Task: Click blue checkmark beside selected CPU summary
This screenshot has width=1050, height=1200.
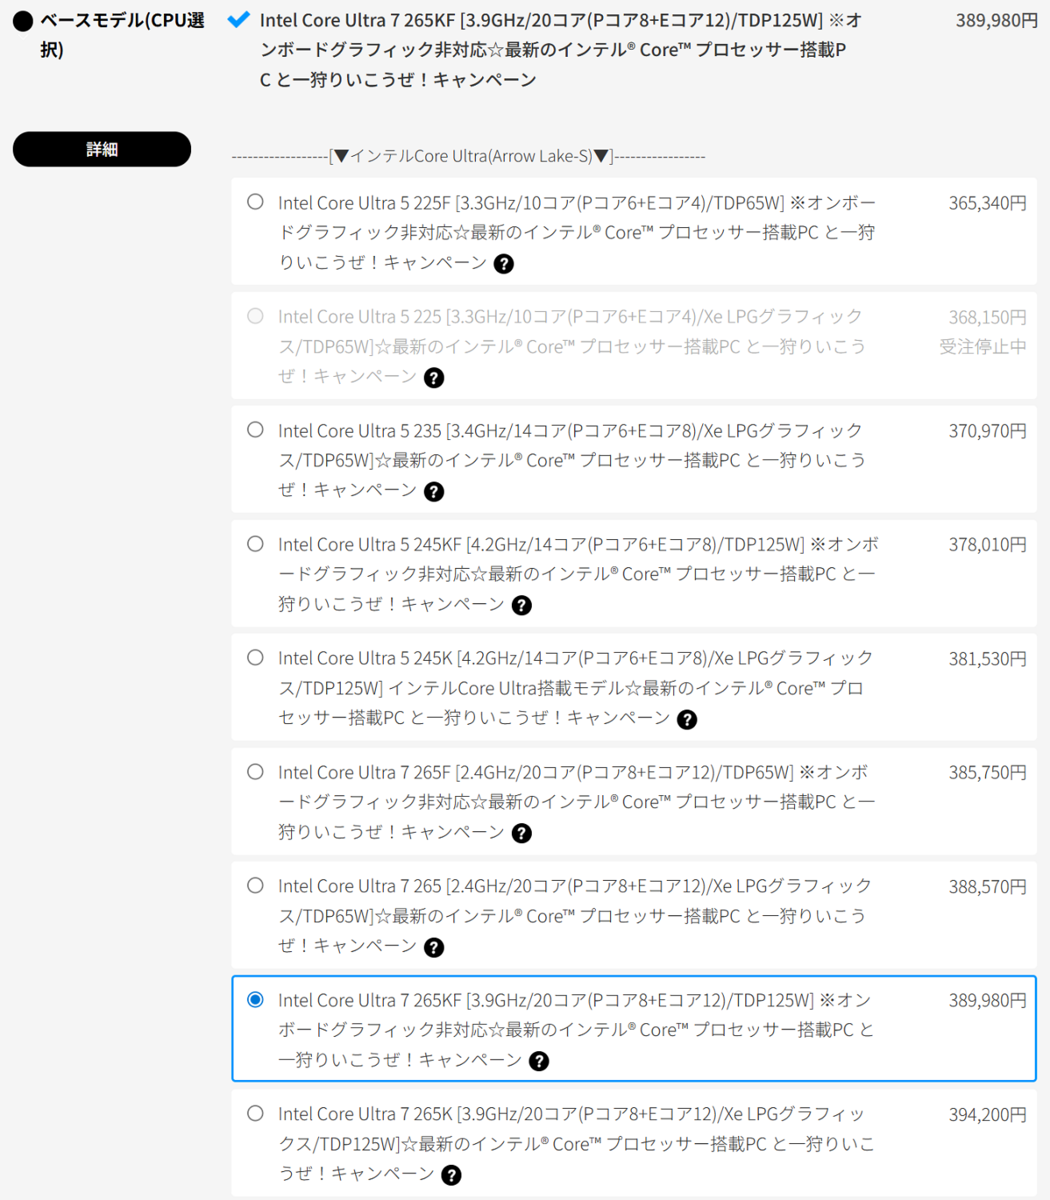Action: tap(238, 19)
